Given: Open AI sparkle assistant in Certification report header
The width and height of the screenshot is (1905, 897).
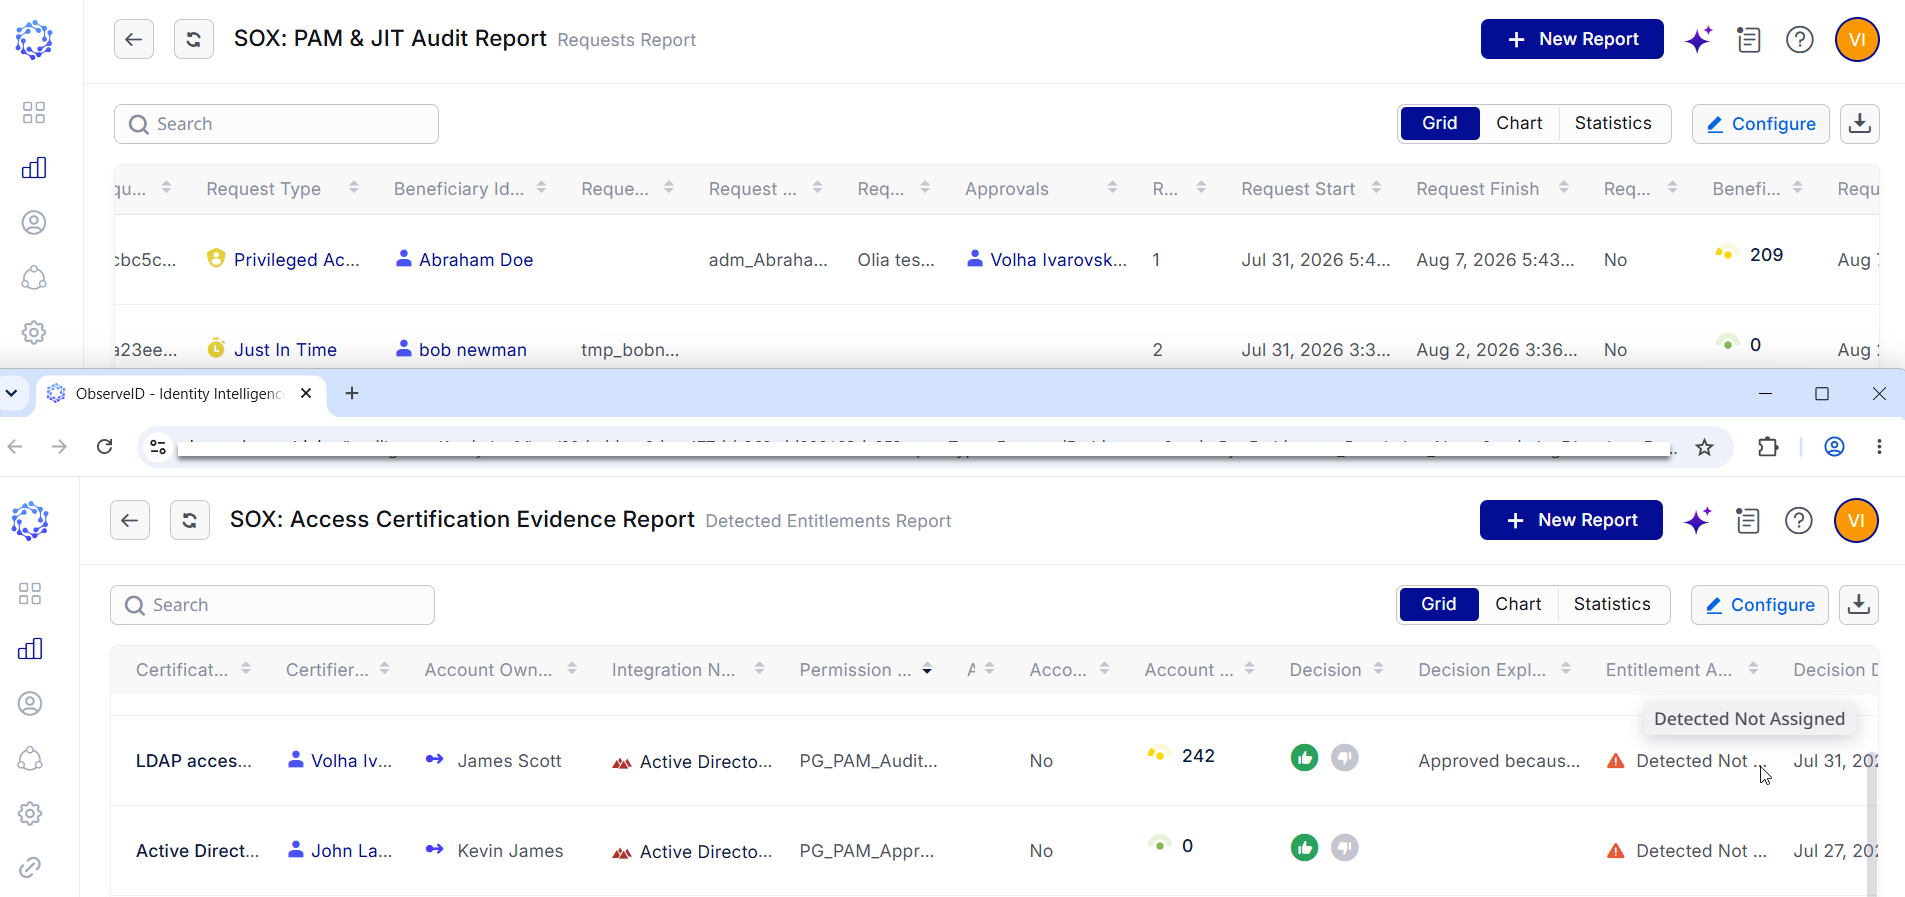Looking at the screenshot, I should click(x=1697, y=520).
